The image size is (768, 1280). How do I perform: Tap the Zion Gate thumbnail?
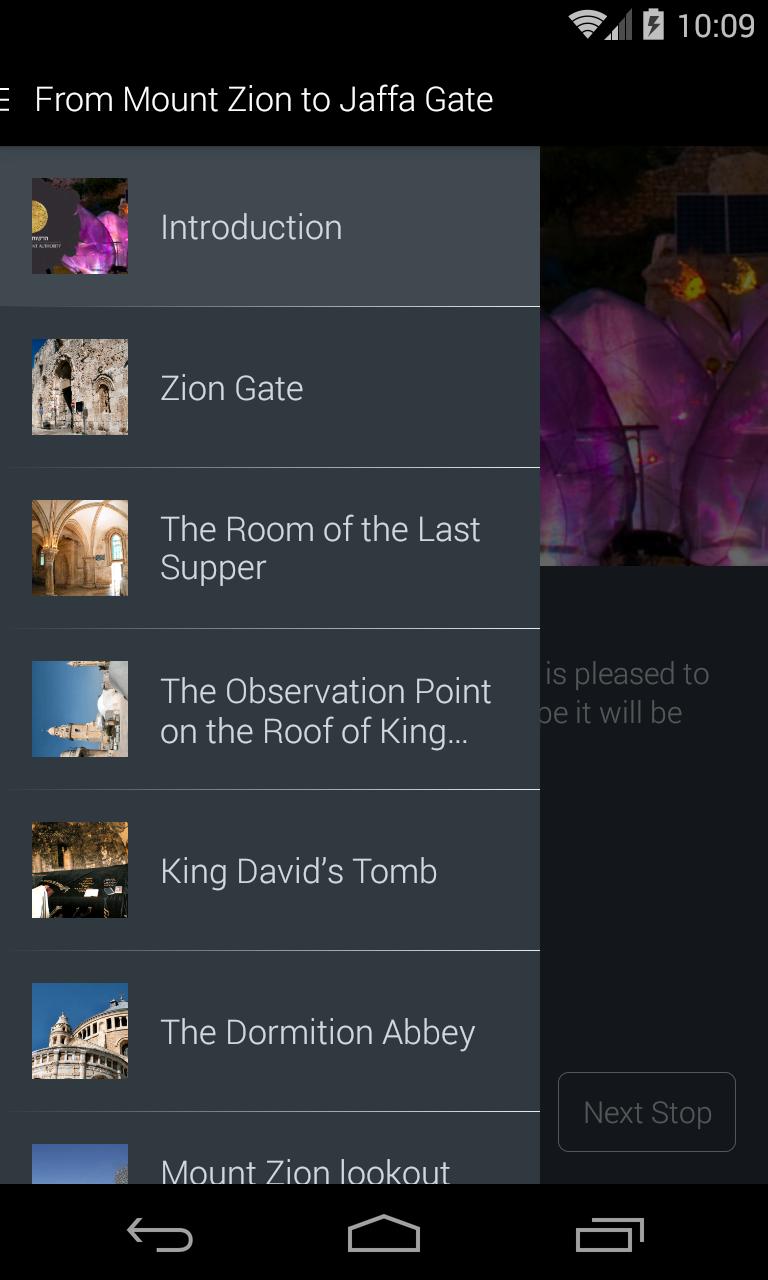click(x=80, y=387)
